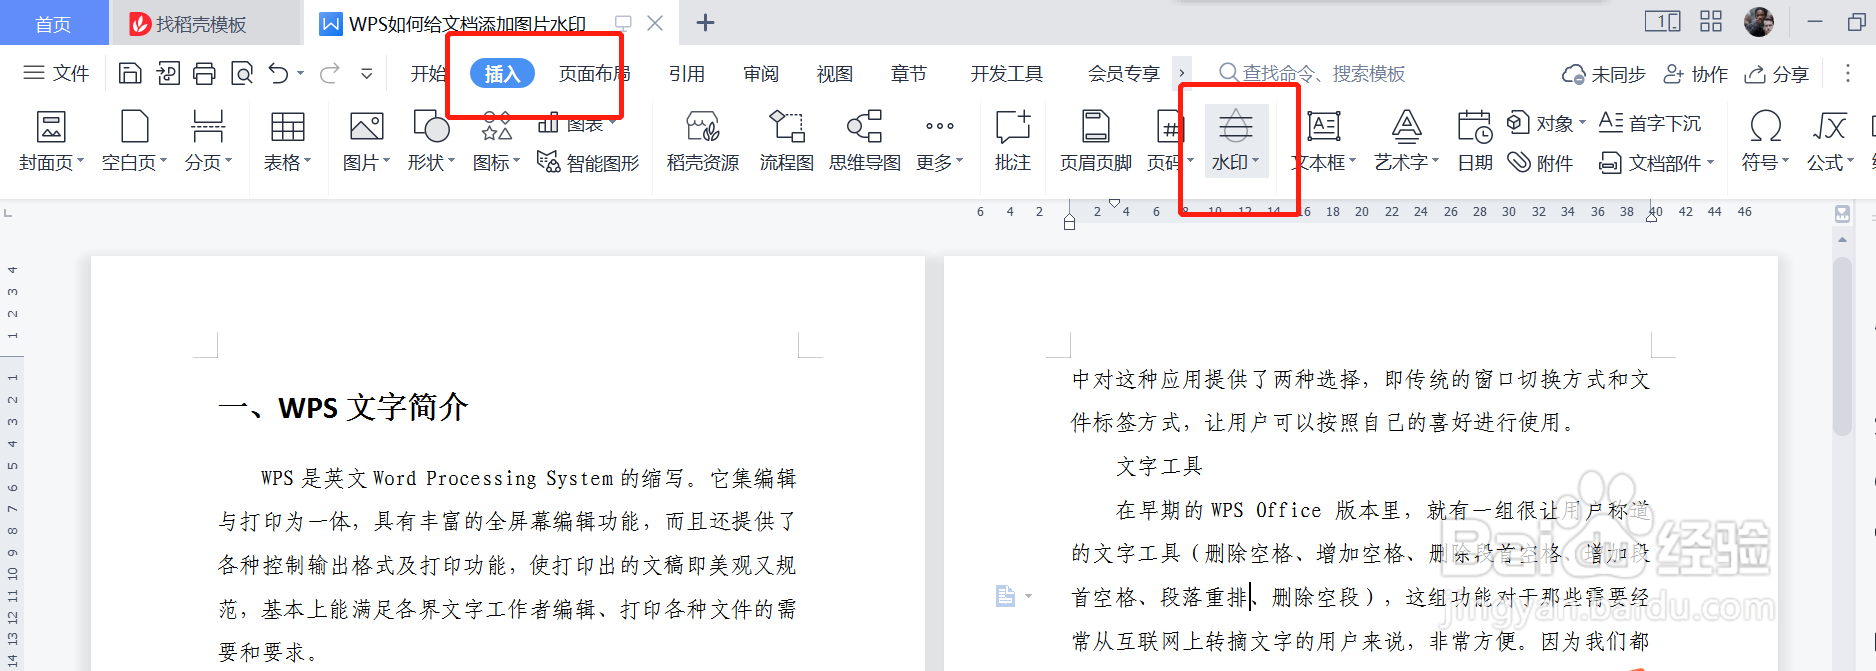The height and width of the screenshot is (671, 1876).
Task: Open the 水印 watermark dropdown
Action: [x=1236, y=141]
